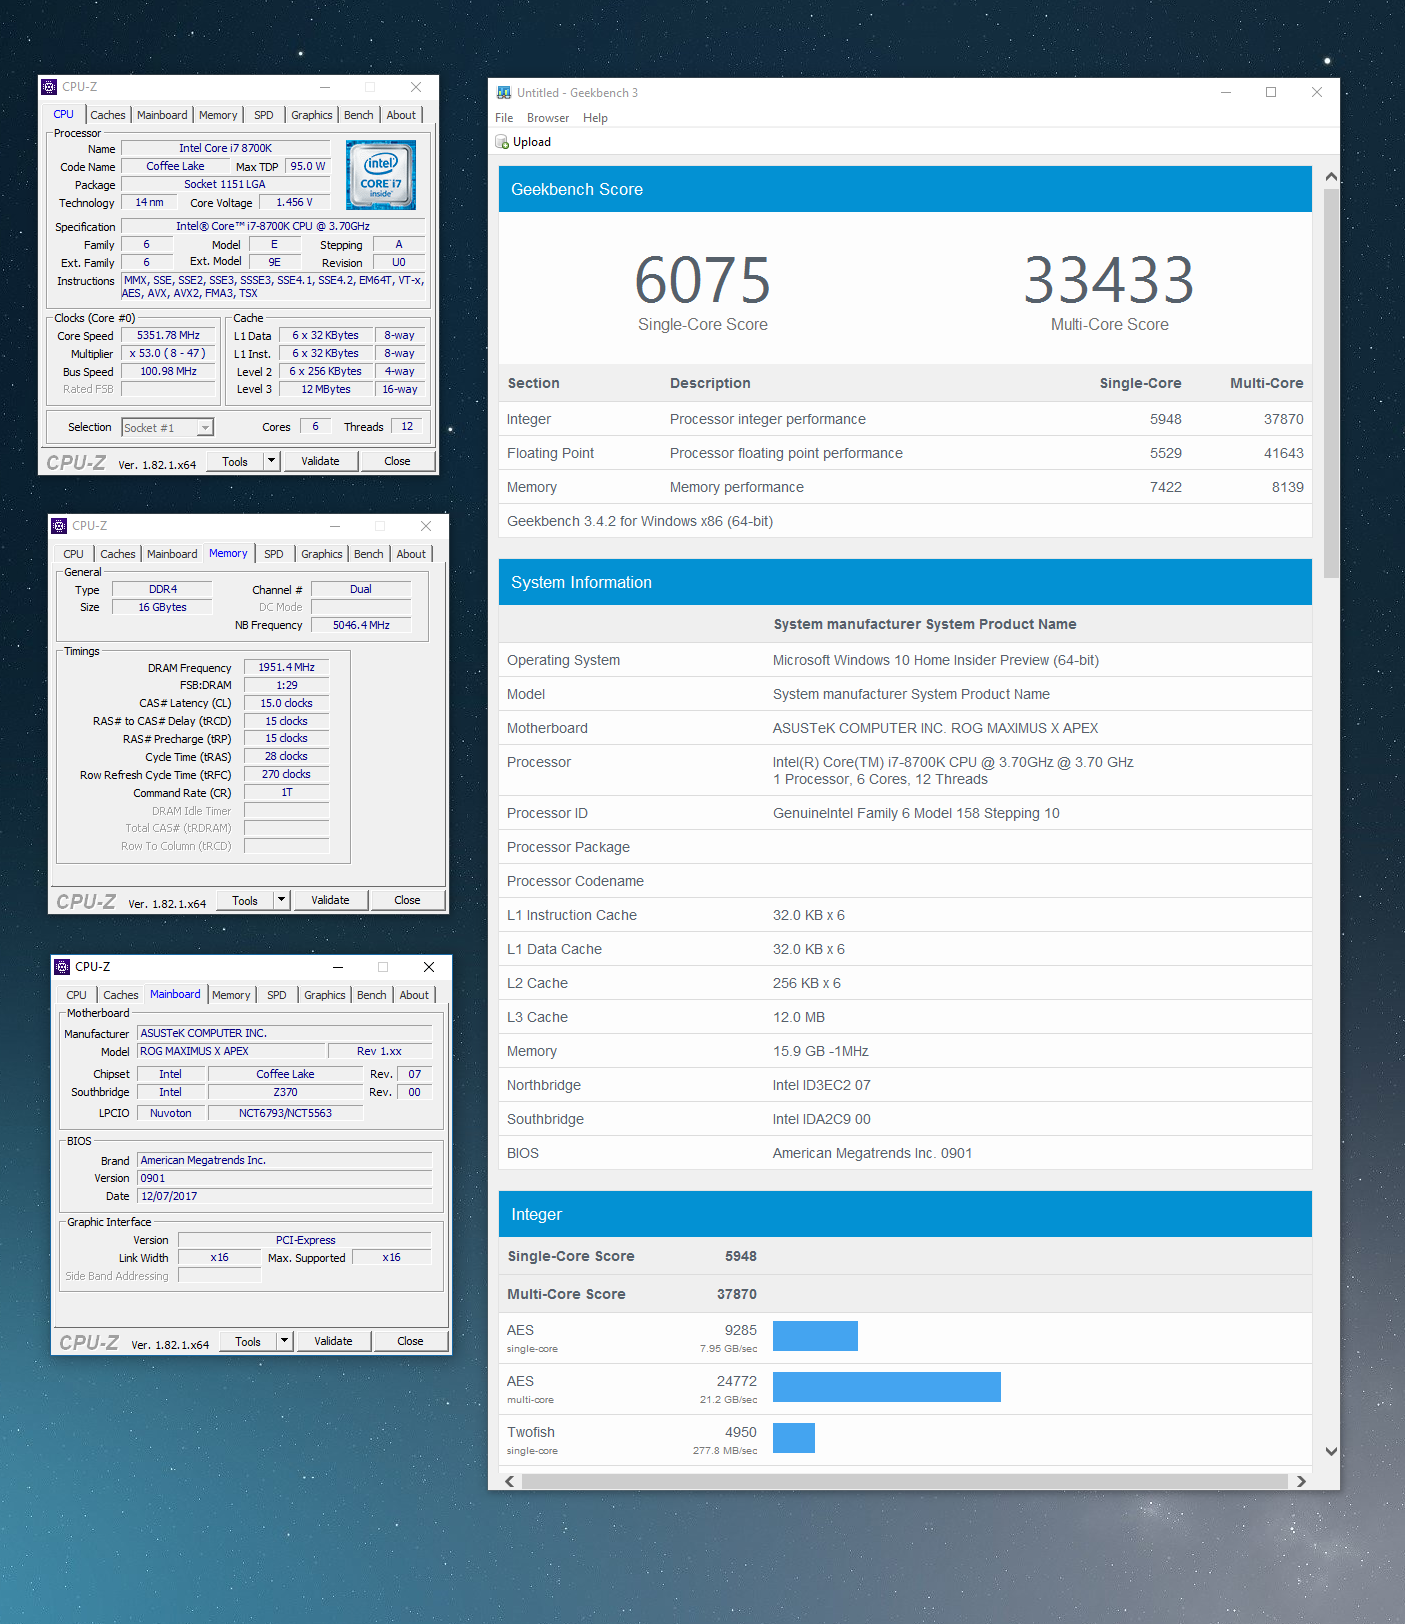Click the horizontal scroll right arrow in Geekbench
This screenshot has height=1624, width=1405.
tap(1301, 1481)
